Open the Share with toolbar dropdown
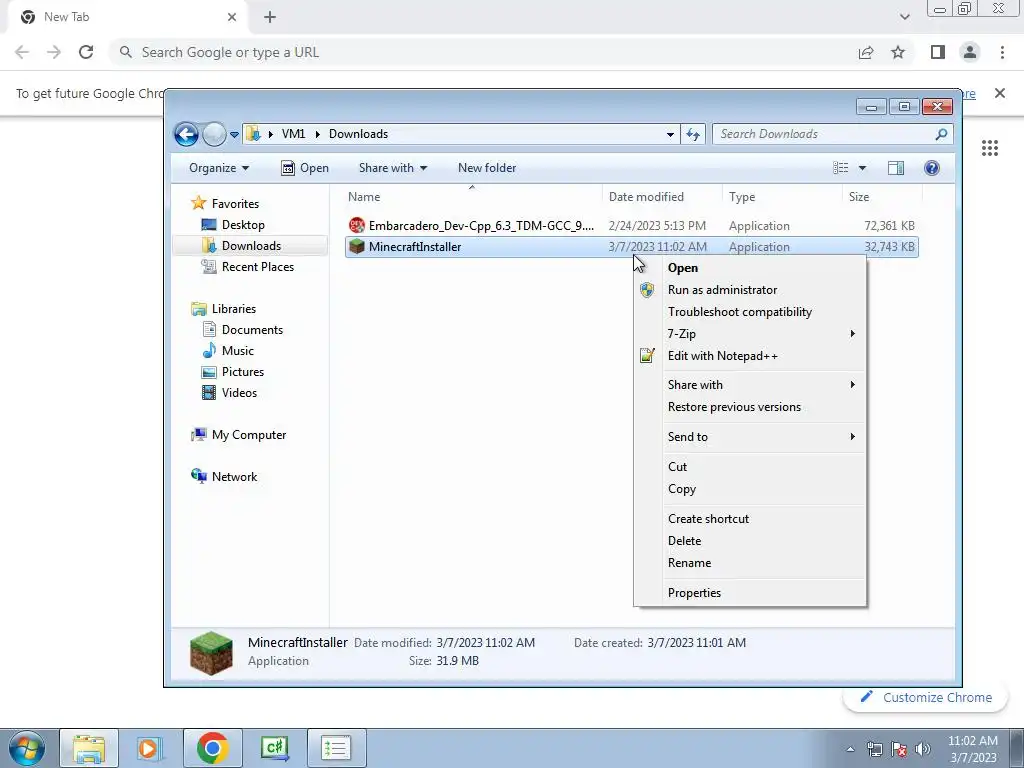 coord(392,168)
